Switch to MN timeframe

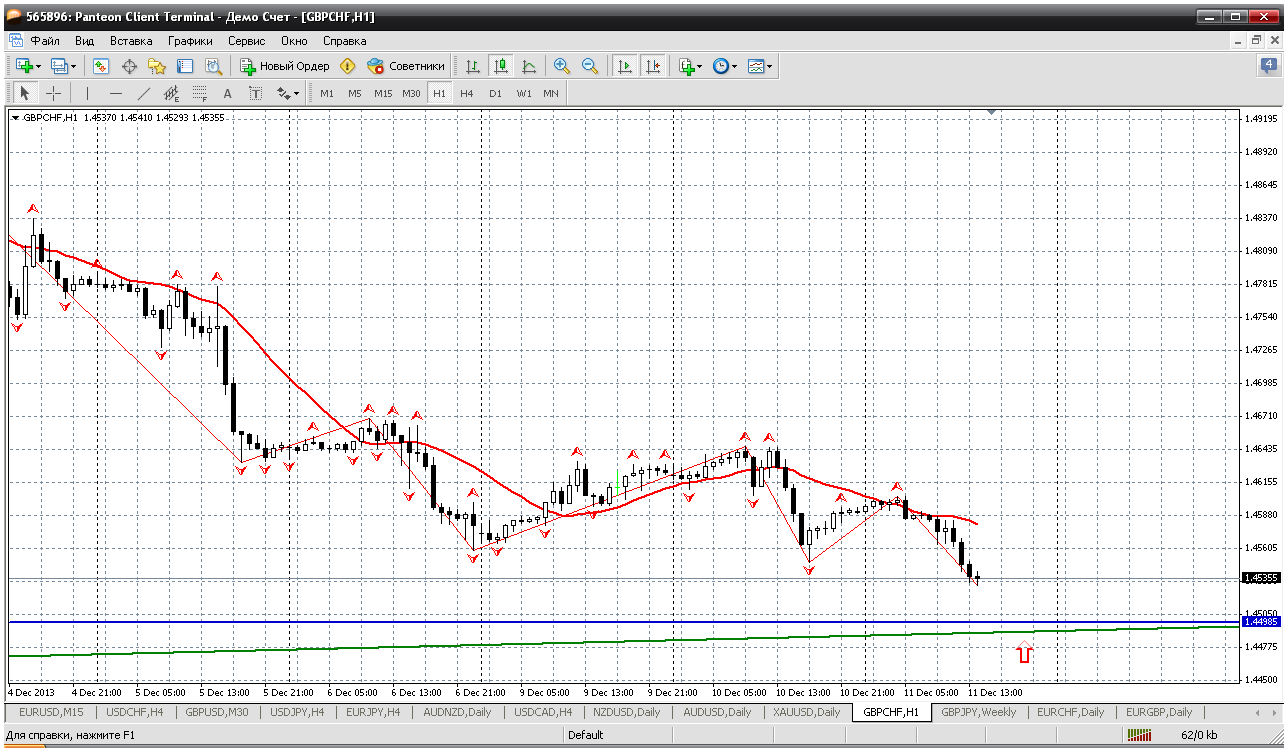pyautogui.click(x=551, y=93)
